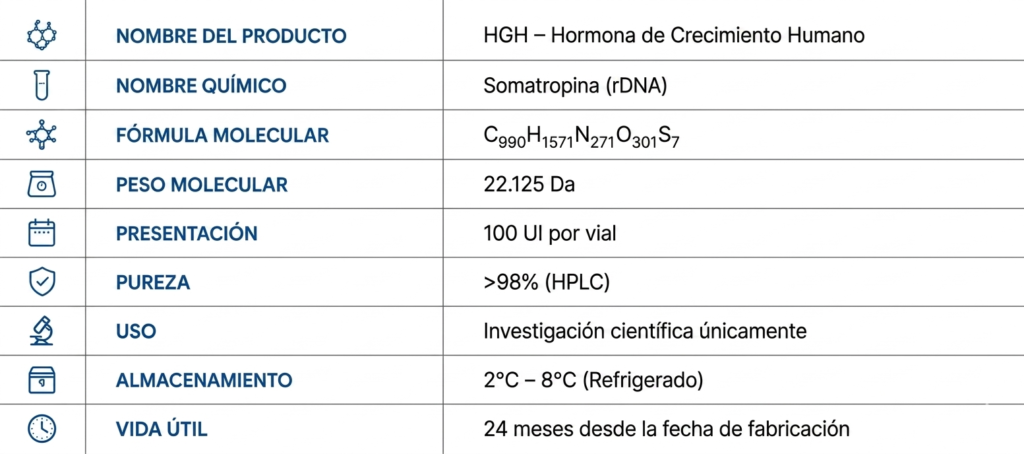1024x454 pixels.
Task: Select the molecular structure icon for Fórmula Molecular
Action: pos(42,135)
